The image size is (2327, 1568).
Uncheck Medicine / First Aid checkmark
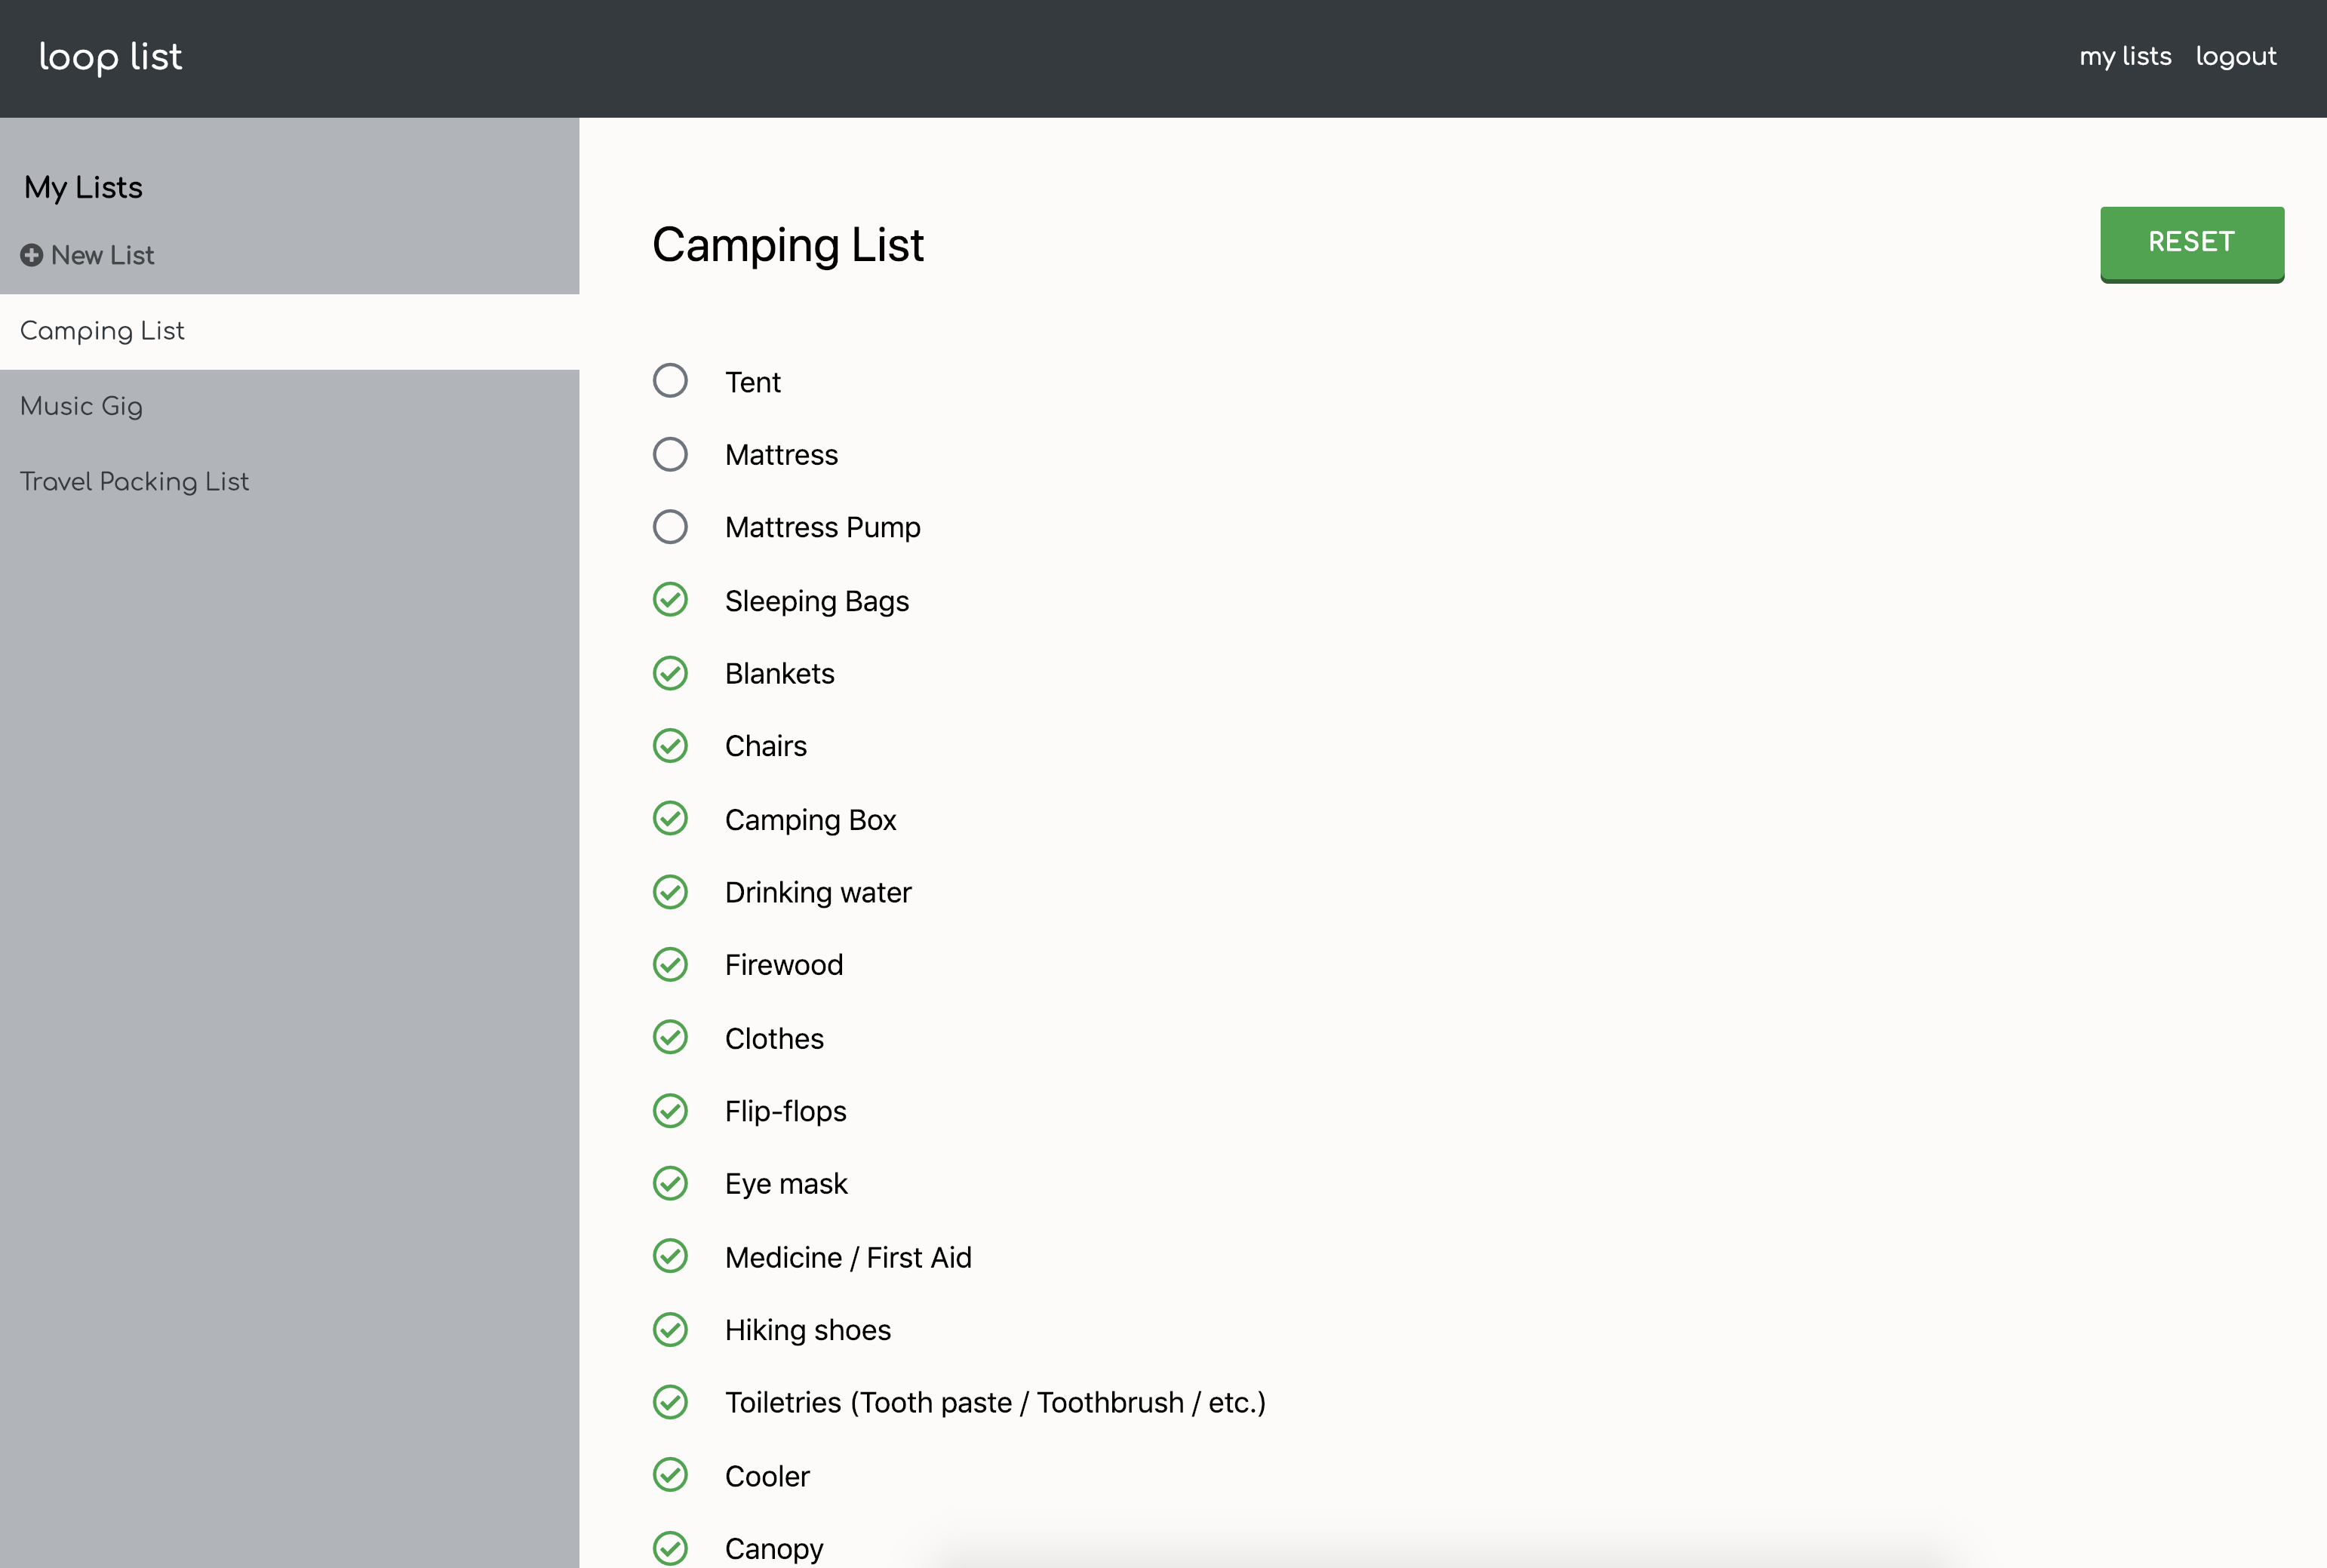670,1256
